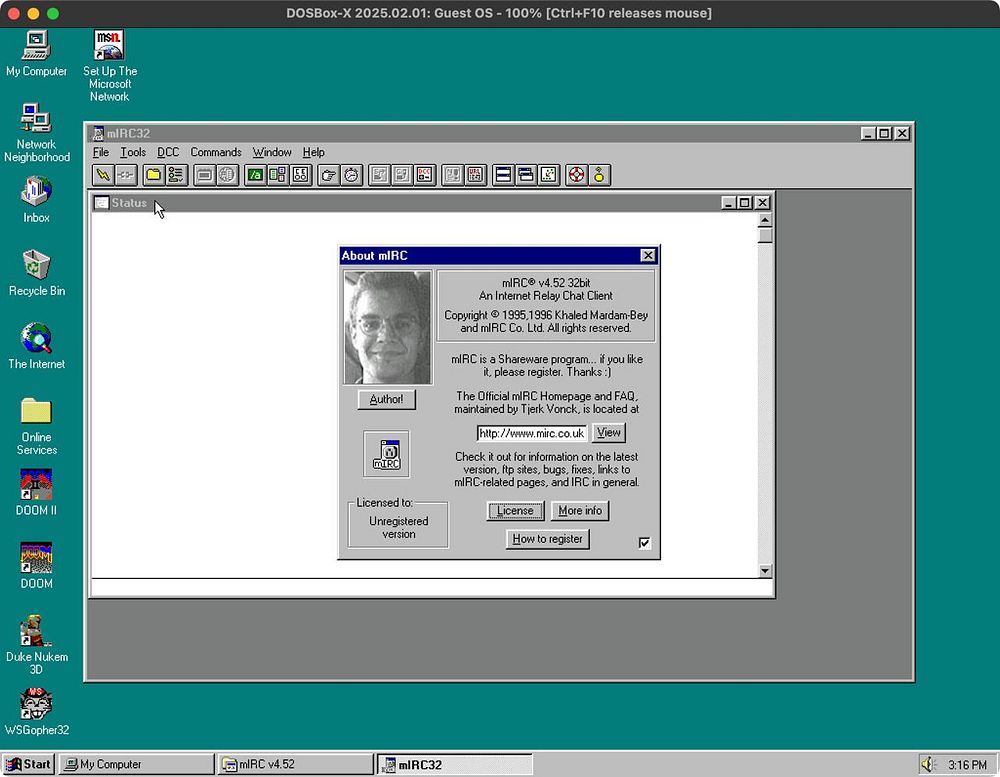Click the Finger pointing hand toolbar icon
This screenshot has width=1000, height=777.
tap(329, 175)
